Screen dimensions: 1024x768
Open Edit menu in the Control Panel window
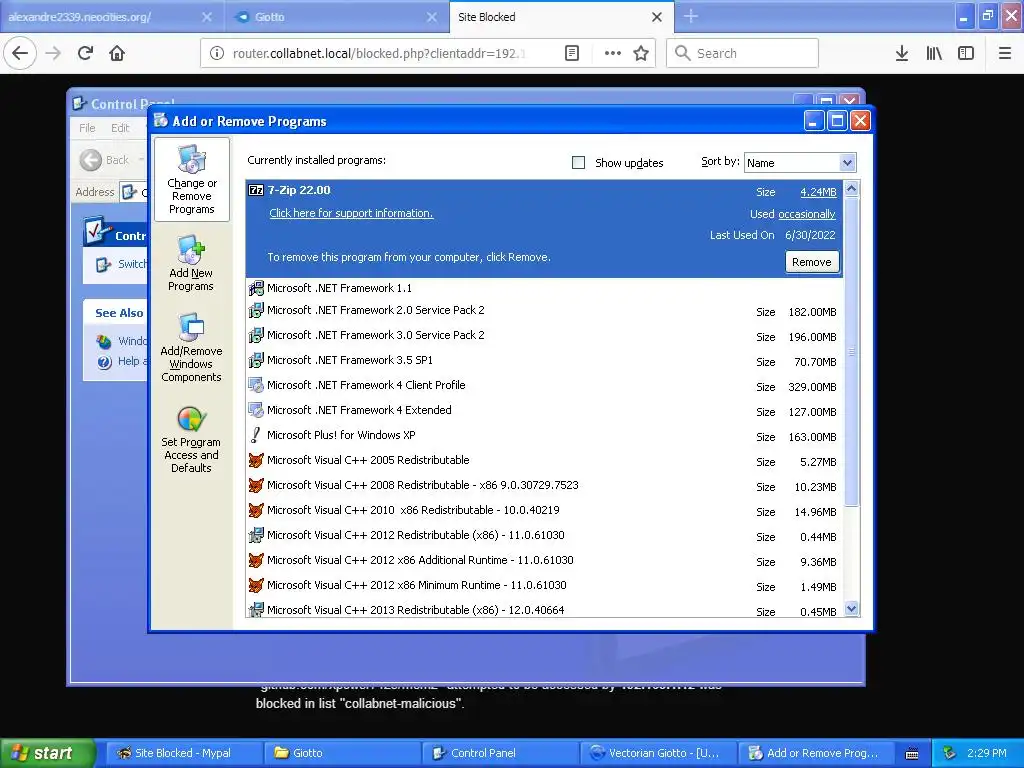point(120,128)
